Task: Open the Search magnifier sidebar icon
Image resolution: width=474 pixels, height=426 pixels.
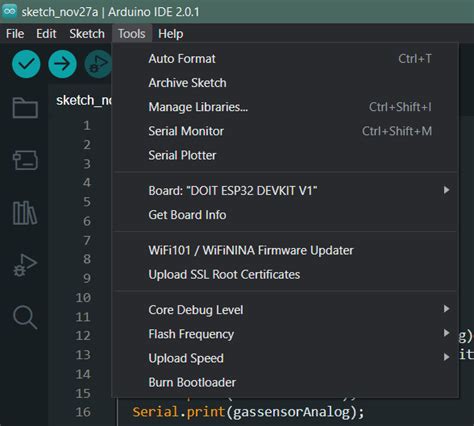Action: 25,317
